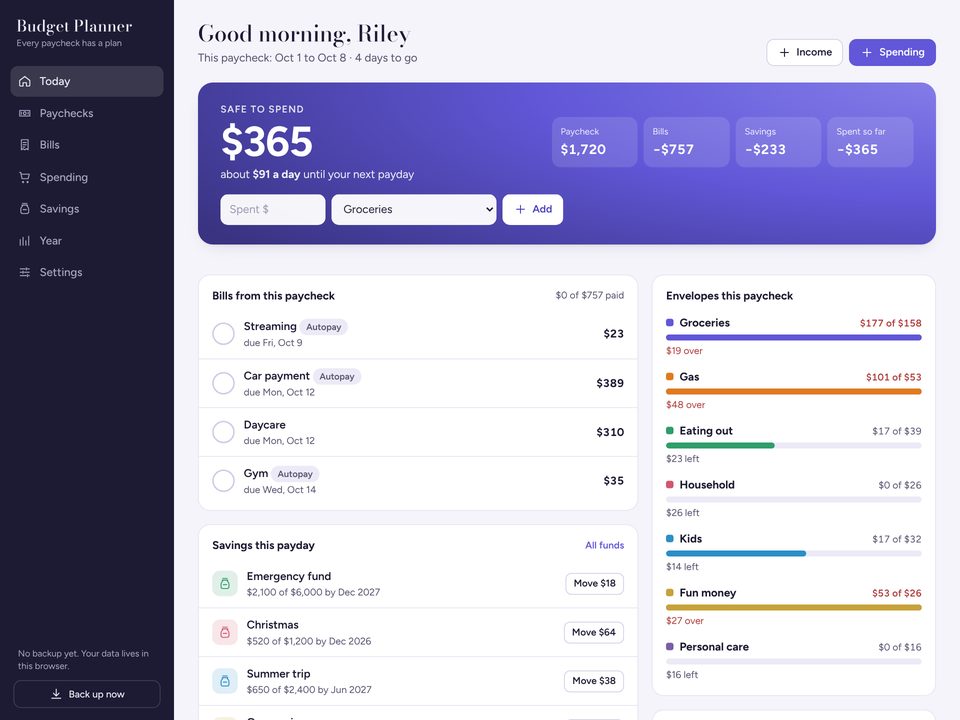960x720 pixels.
Task: Click the download icon in Back up now
Action: pos(56,694)
